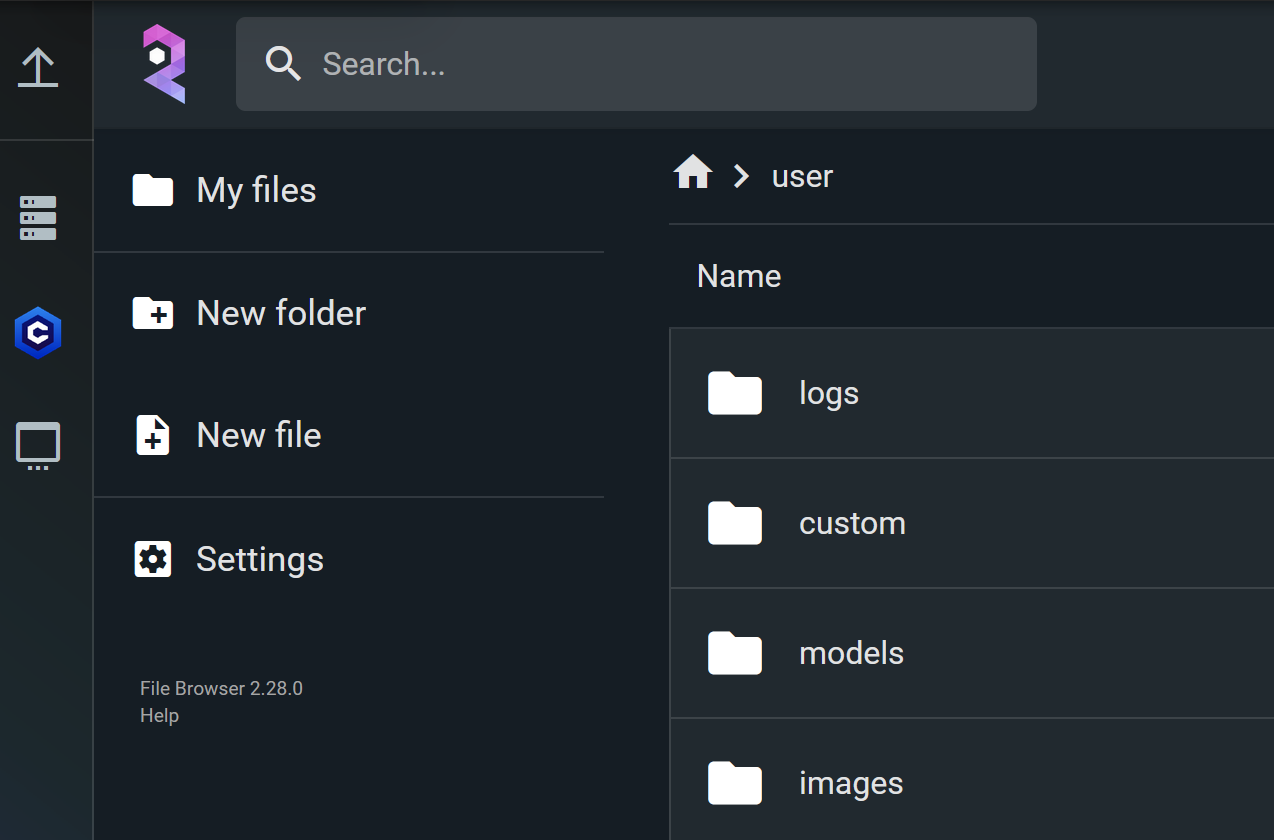Open the terminal monitor sidebar icon
This screenshot has height=840, width=1274.
tap(37, 446)
